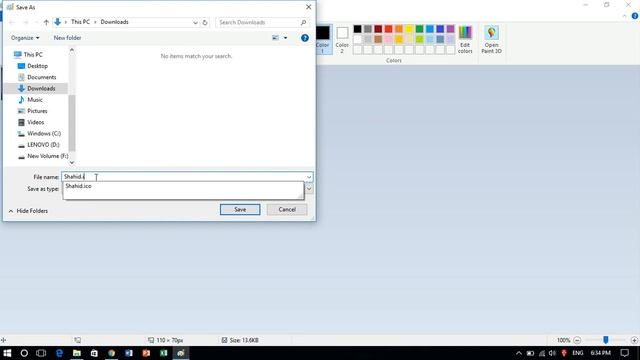This screenshot has width=640, height=360.
Task: Open the Edit colors dialog
Action: coord(465,39)
